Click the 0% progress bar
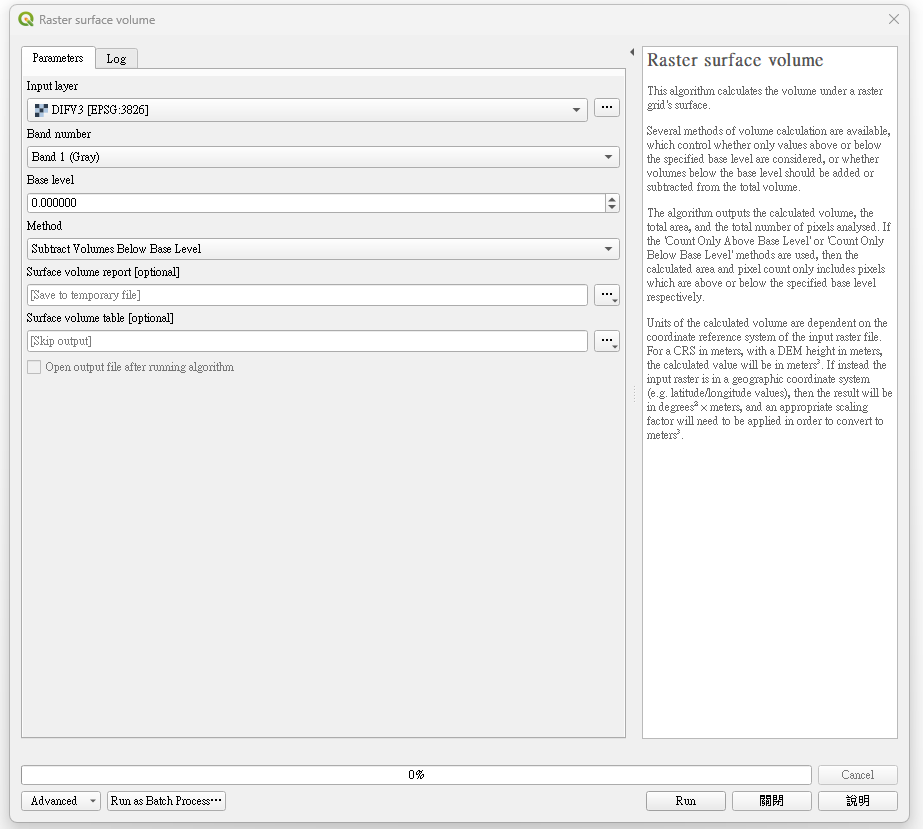This screenshot has height=829, width=923. (416, 775)
